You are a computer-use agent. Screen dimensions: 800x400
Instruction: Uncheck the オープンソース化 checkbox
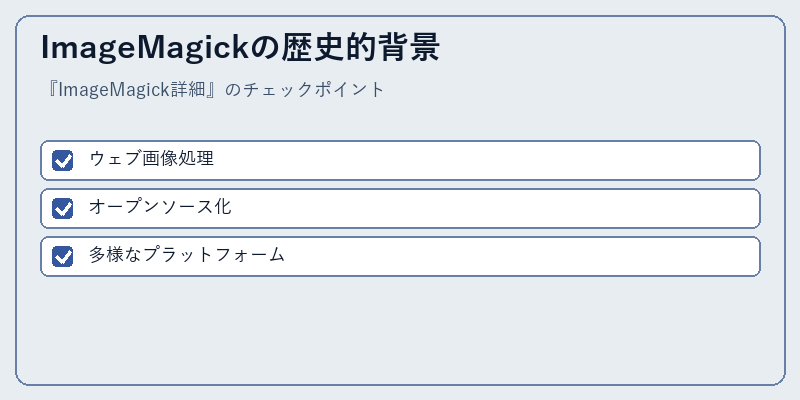coord(62,208)
